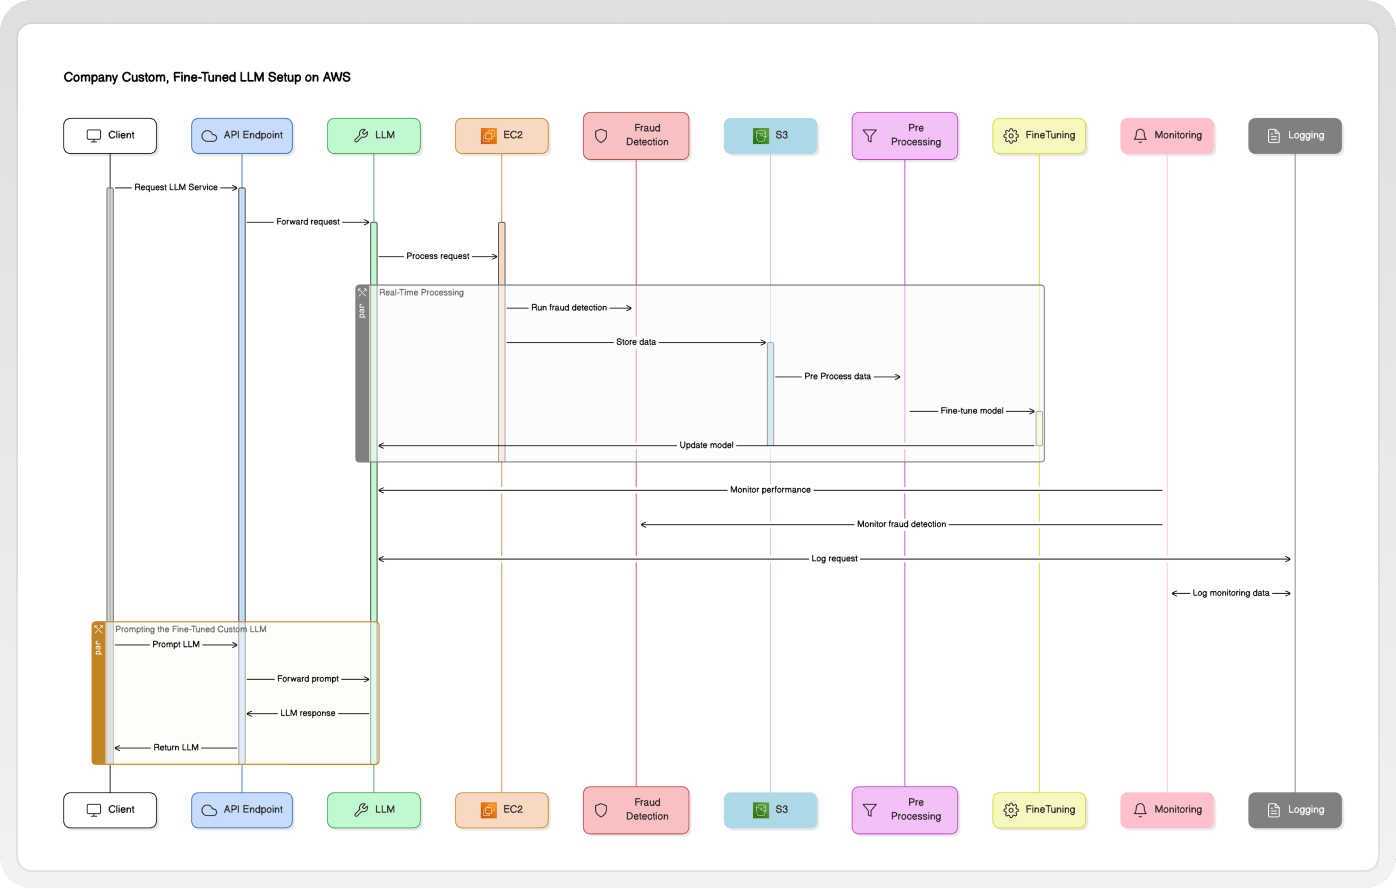Select the 'LLM' label in the bottom box
This screenshot has width=1396, height=889.
point(385,810)
